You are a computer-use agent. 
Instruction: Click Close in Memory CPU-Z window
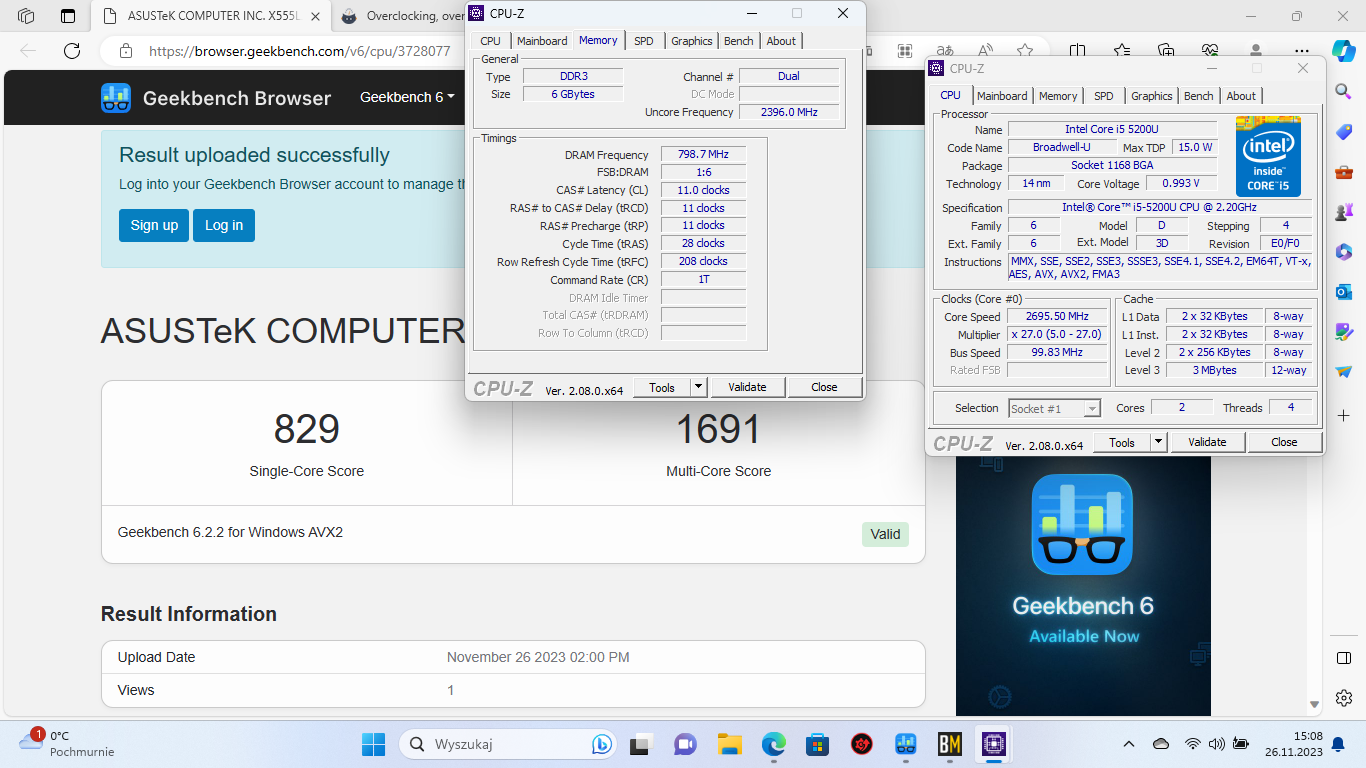coord(824,387)
